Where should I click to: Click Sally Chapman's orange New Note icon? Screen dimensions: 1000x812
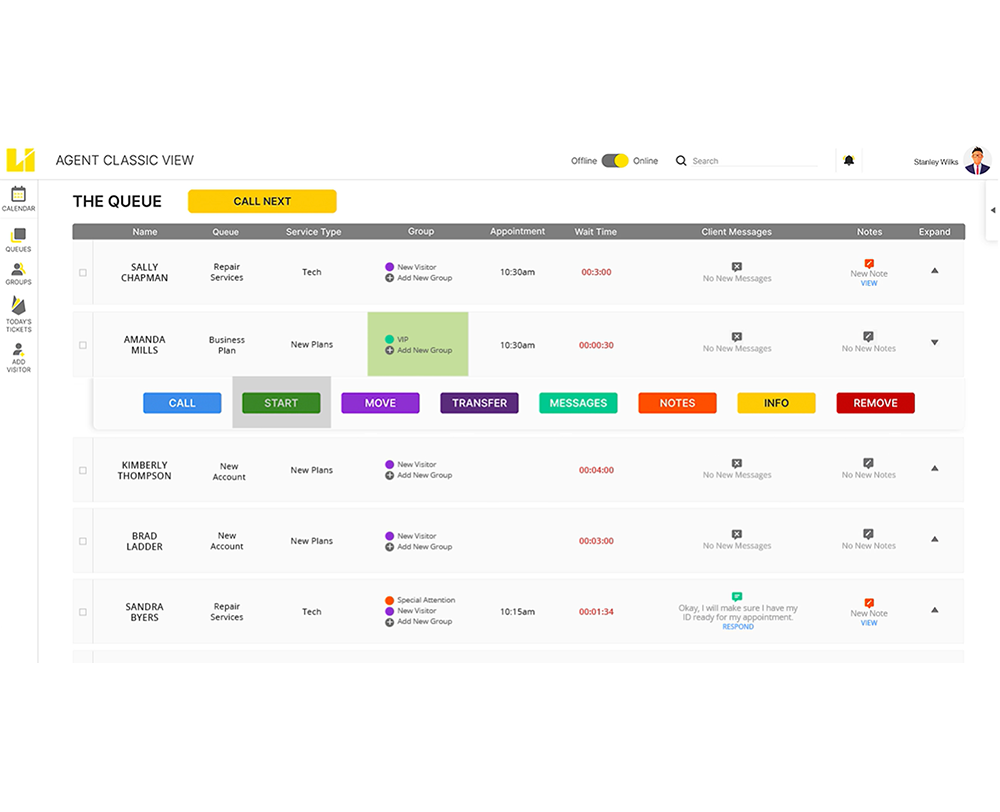pyautogui.click(x=869, y=263)
